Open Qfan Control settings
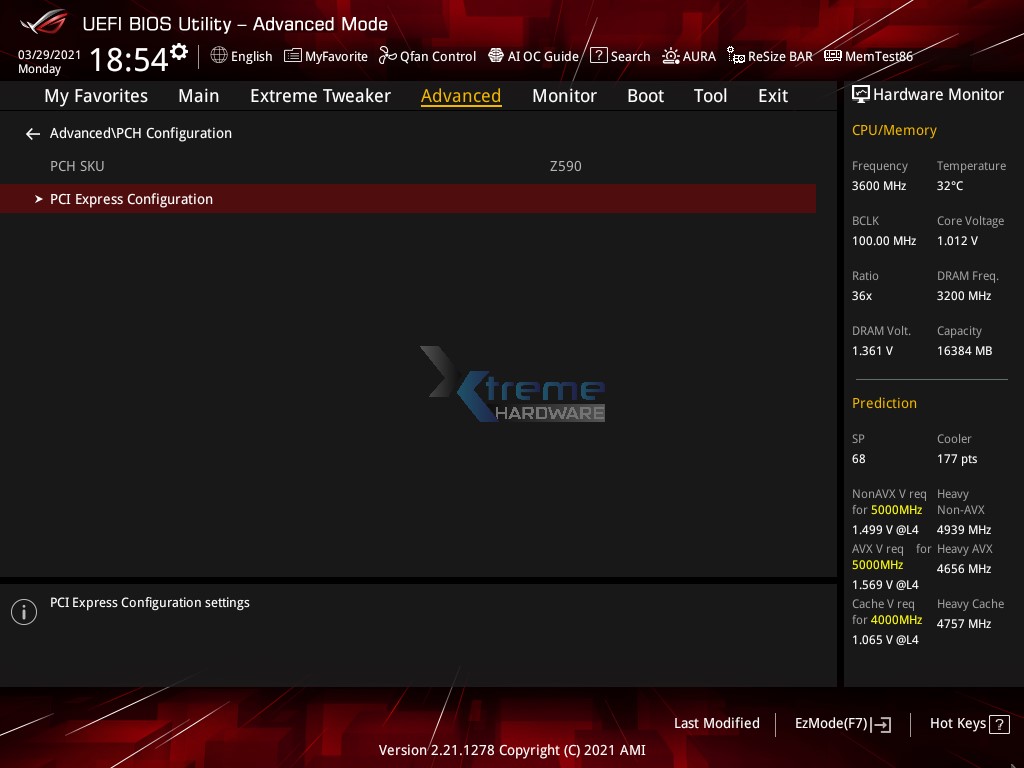Viewport: 1024px width, 768px height. click(x=428, y=56)
